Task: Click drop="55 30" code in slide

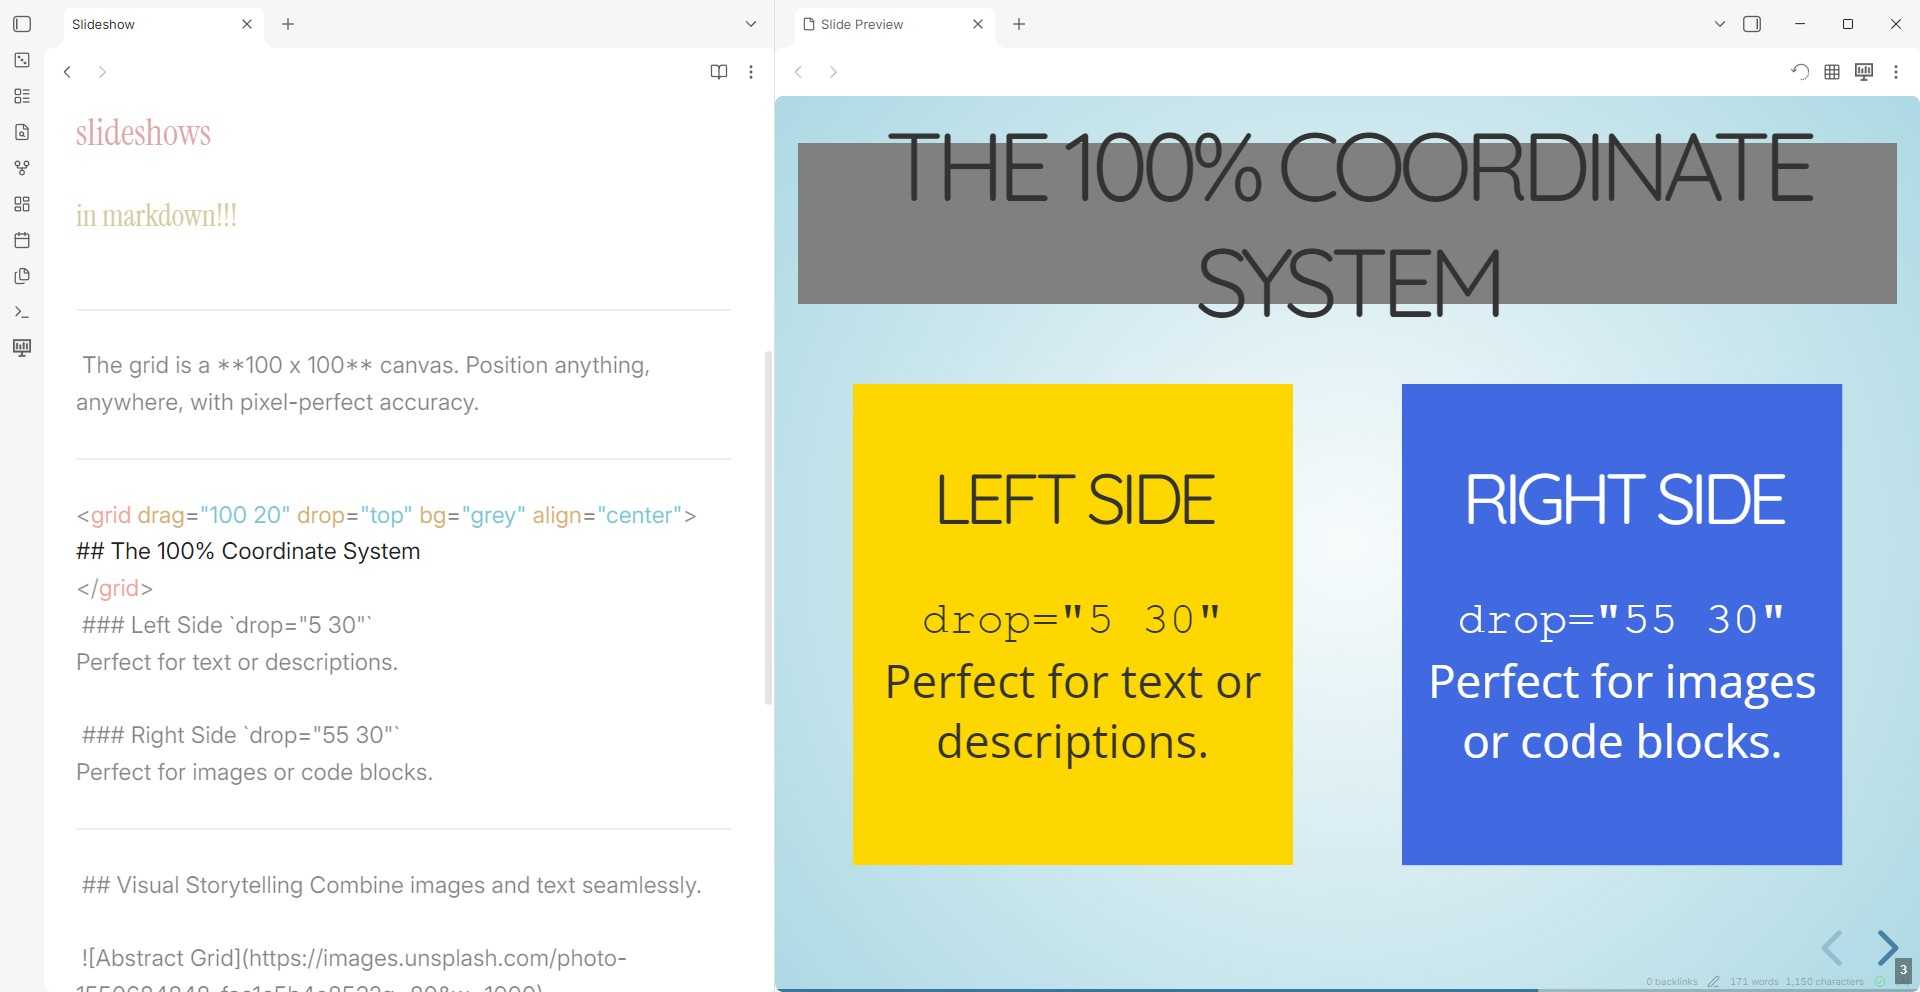Action: (1621, 620)
